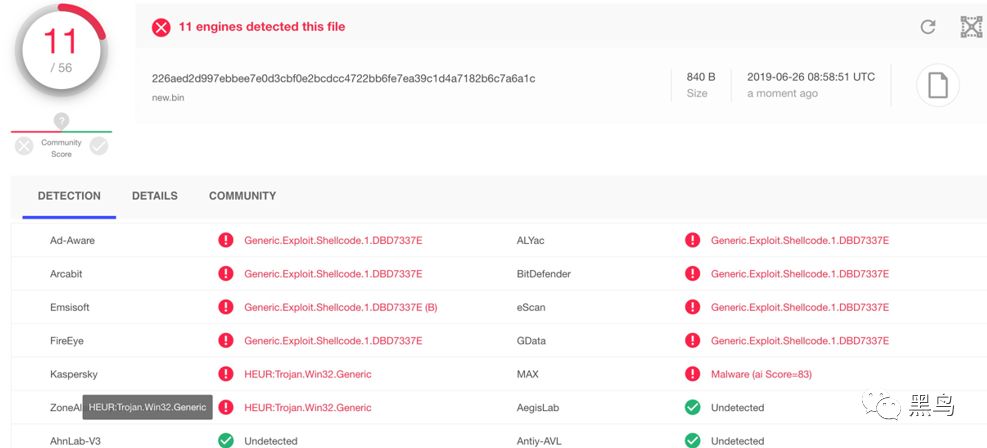Image resolution: width=987 pixels, height=448 pixels.
Task: Click the file type document icon
Action: click(x=937, y=86)
